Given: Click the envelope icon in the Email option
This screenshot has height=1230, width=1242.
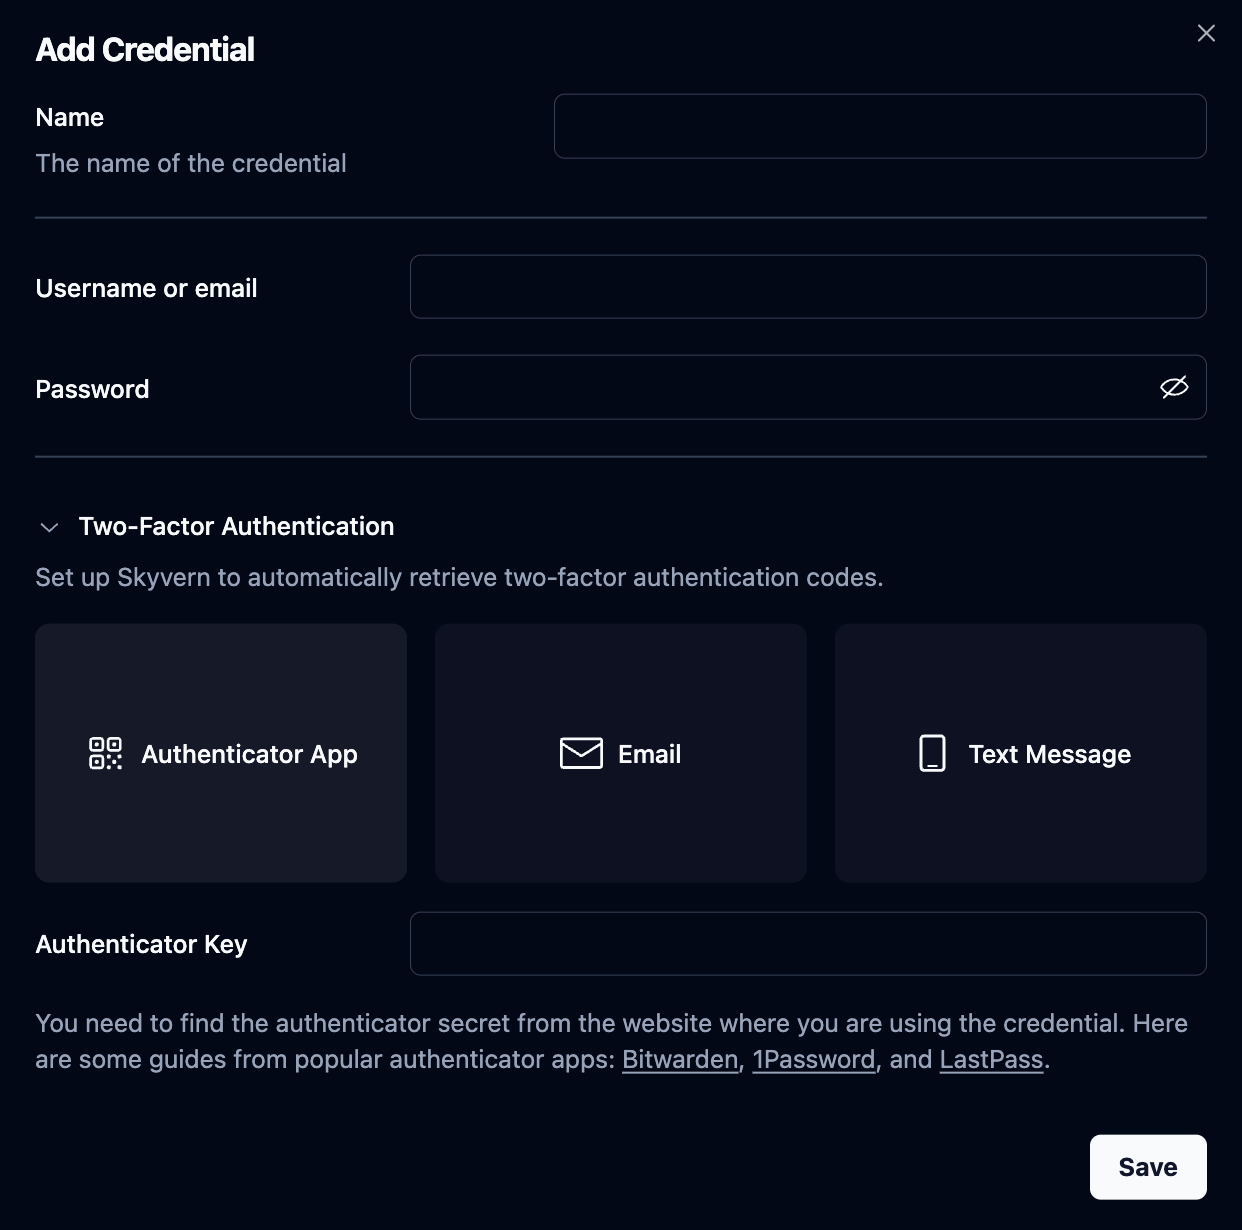Looking at the screenshot, I should click(x=581, y=753).
